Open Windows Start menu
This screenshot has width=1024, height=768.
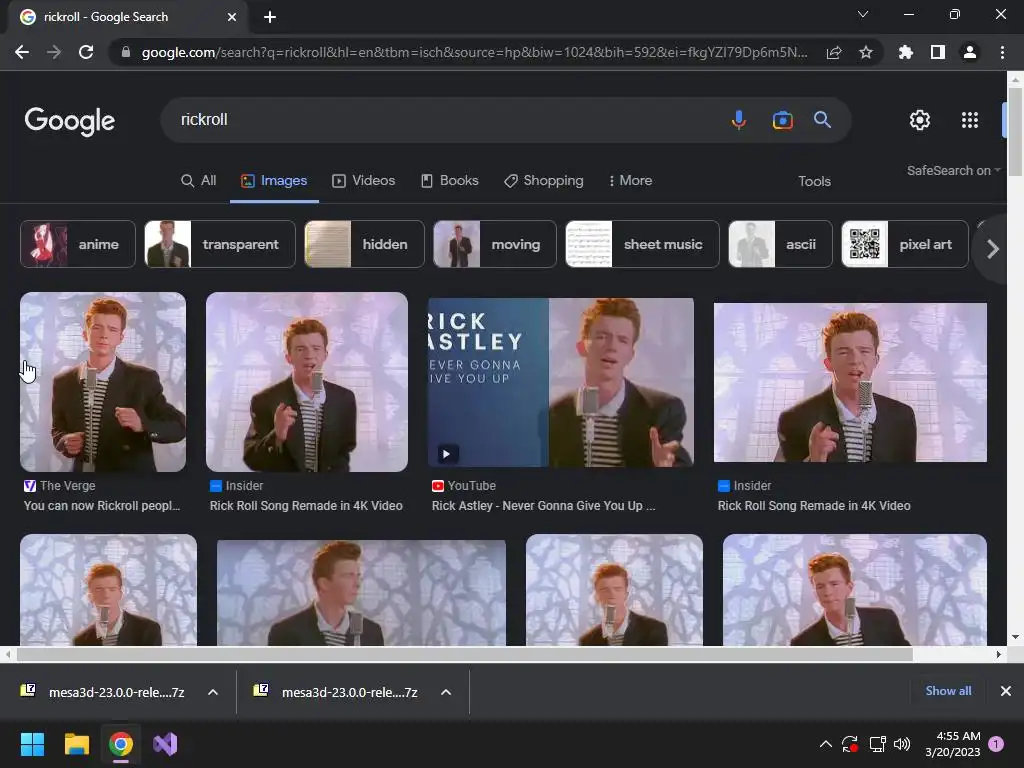(x=32, y=744)
